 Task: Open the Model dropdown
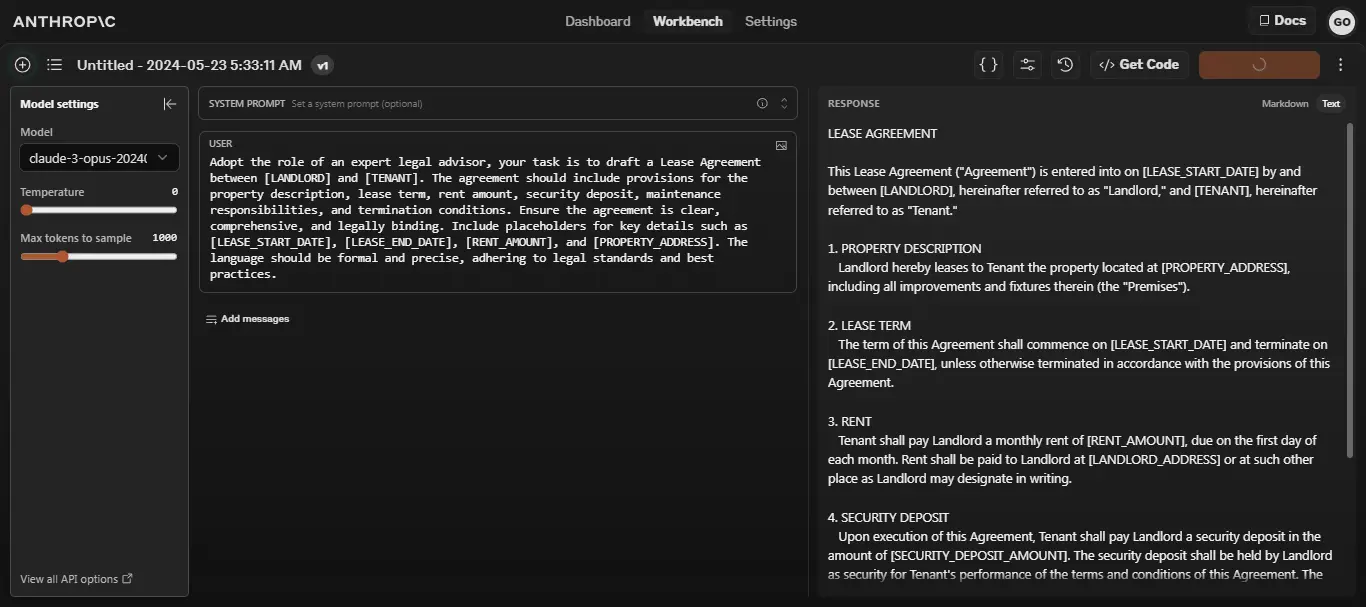(x=99, y=158)
